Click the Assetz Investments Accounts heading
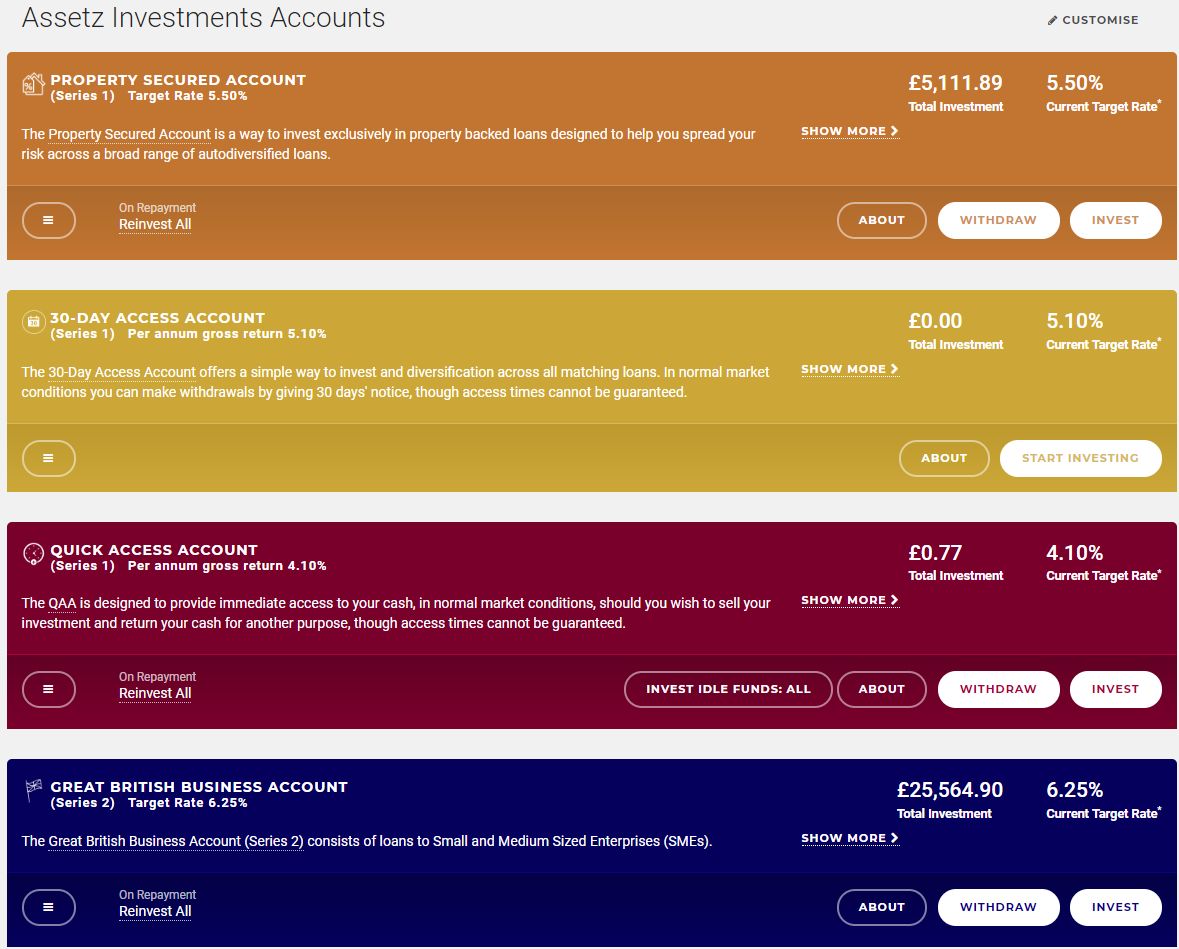Image resolution: width=1179 pixels, height=949 pixels. point(203,17)
